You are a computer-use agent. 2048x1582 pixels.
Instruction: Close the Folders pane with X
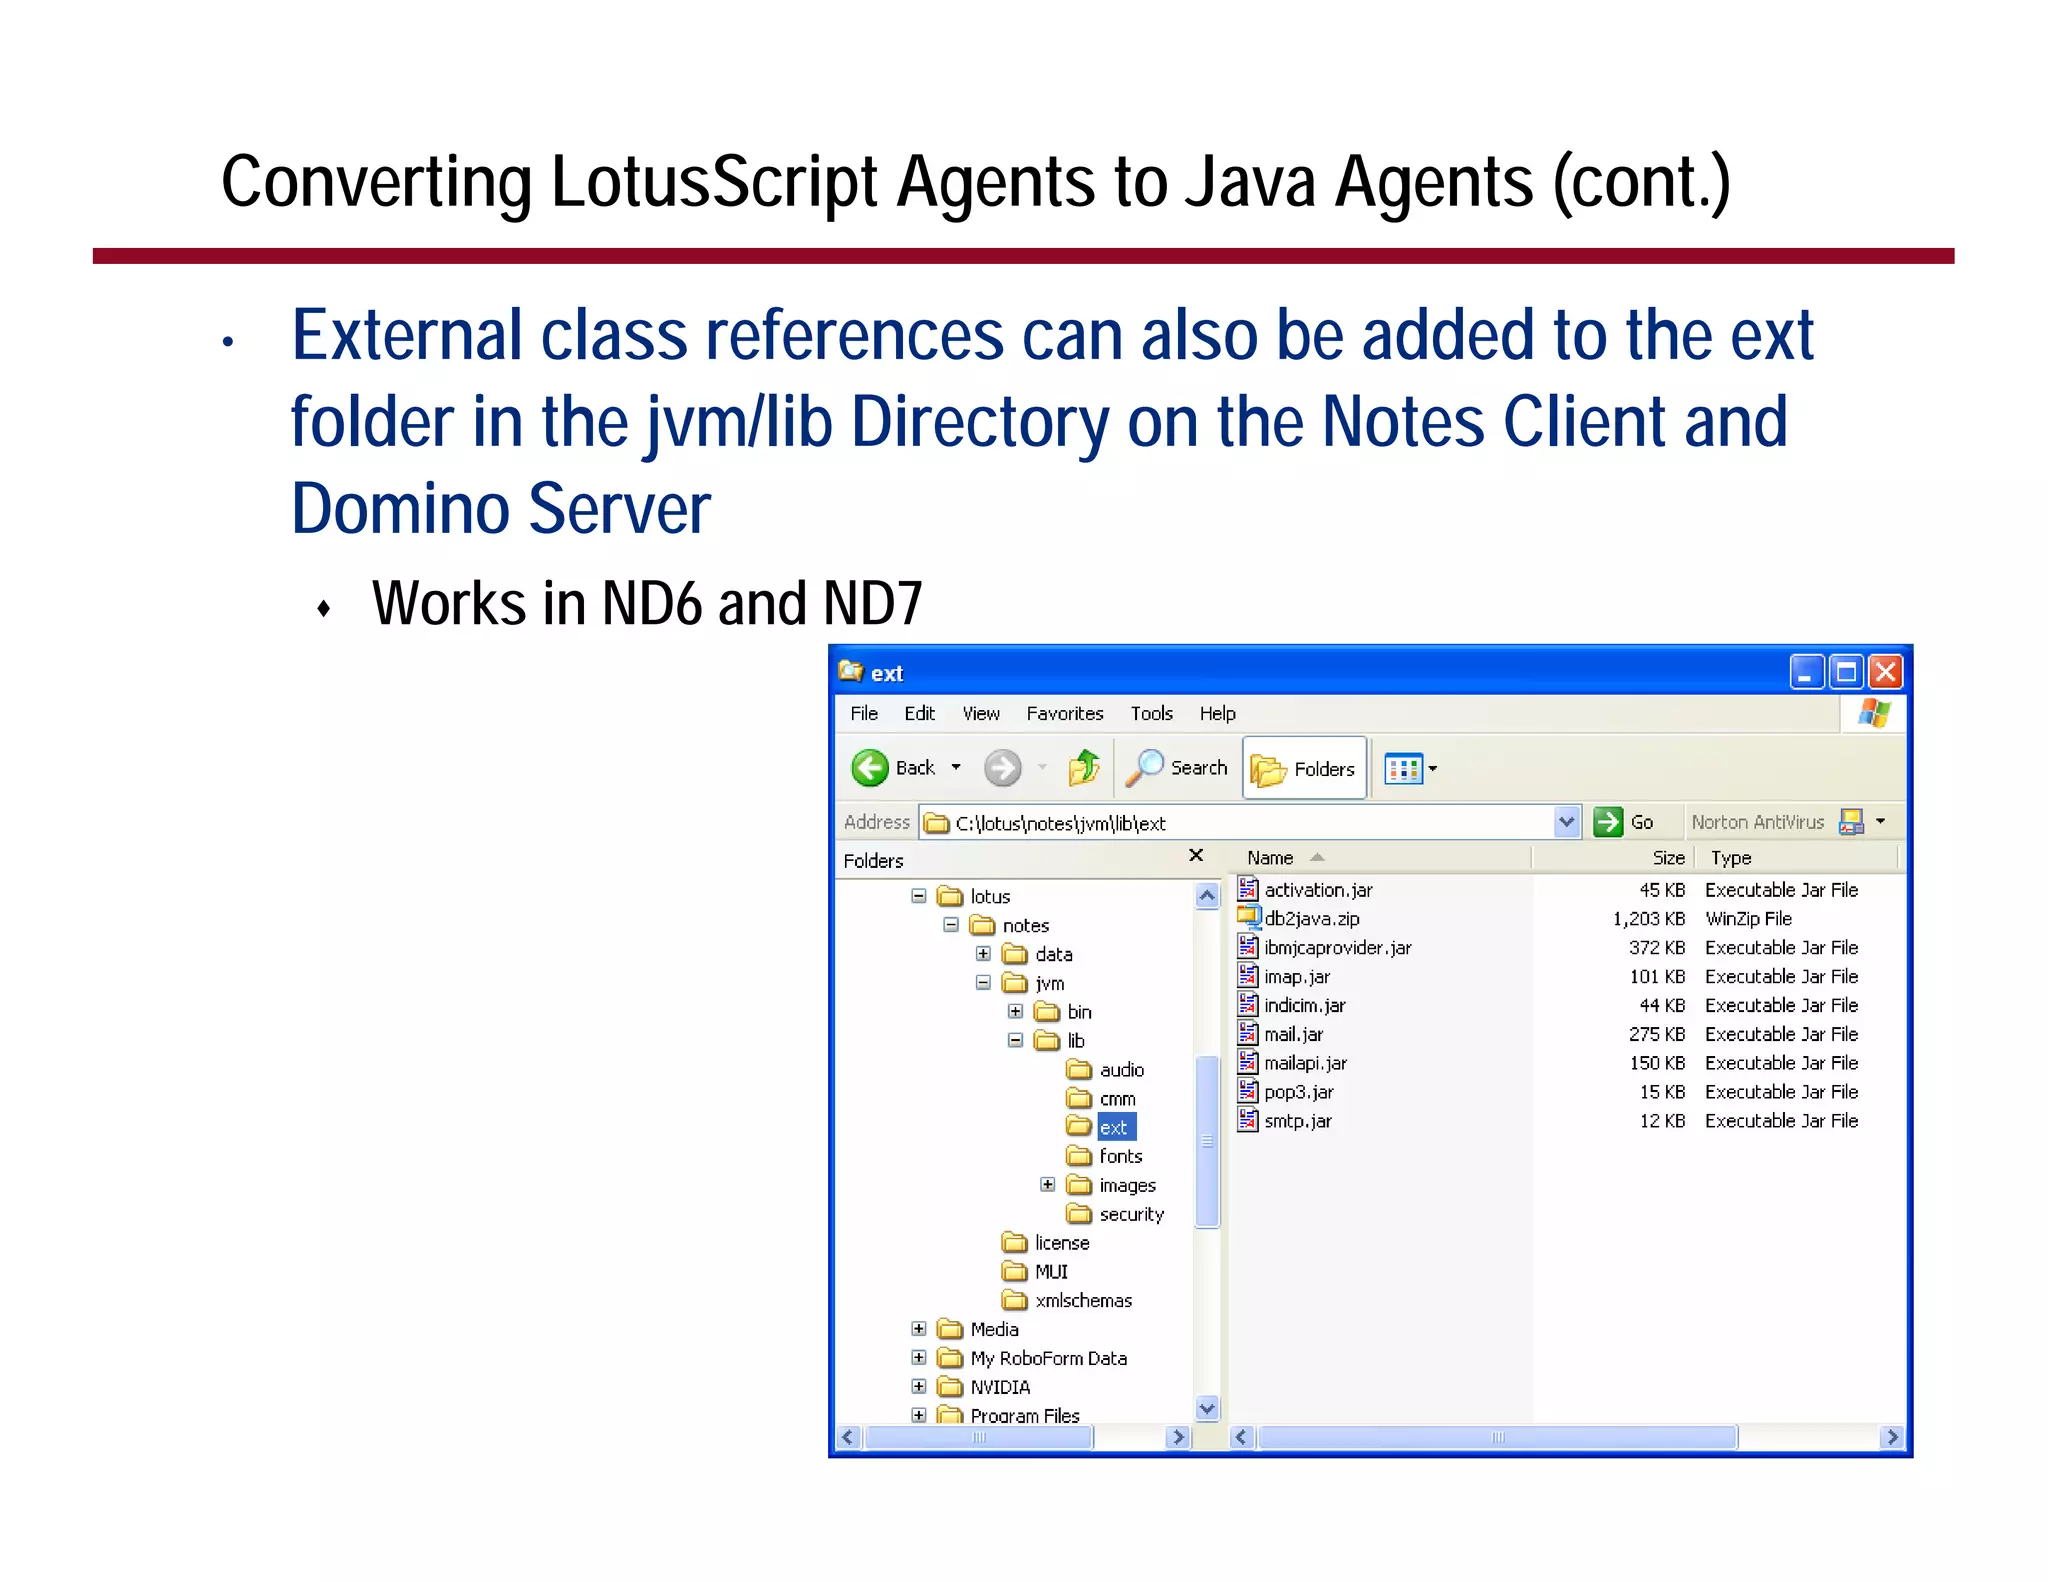(x=1196, y=855)
